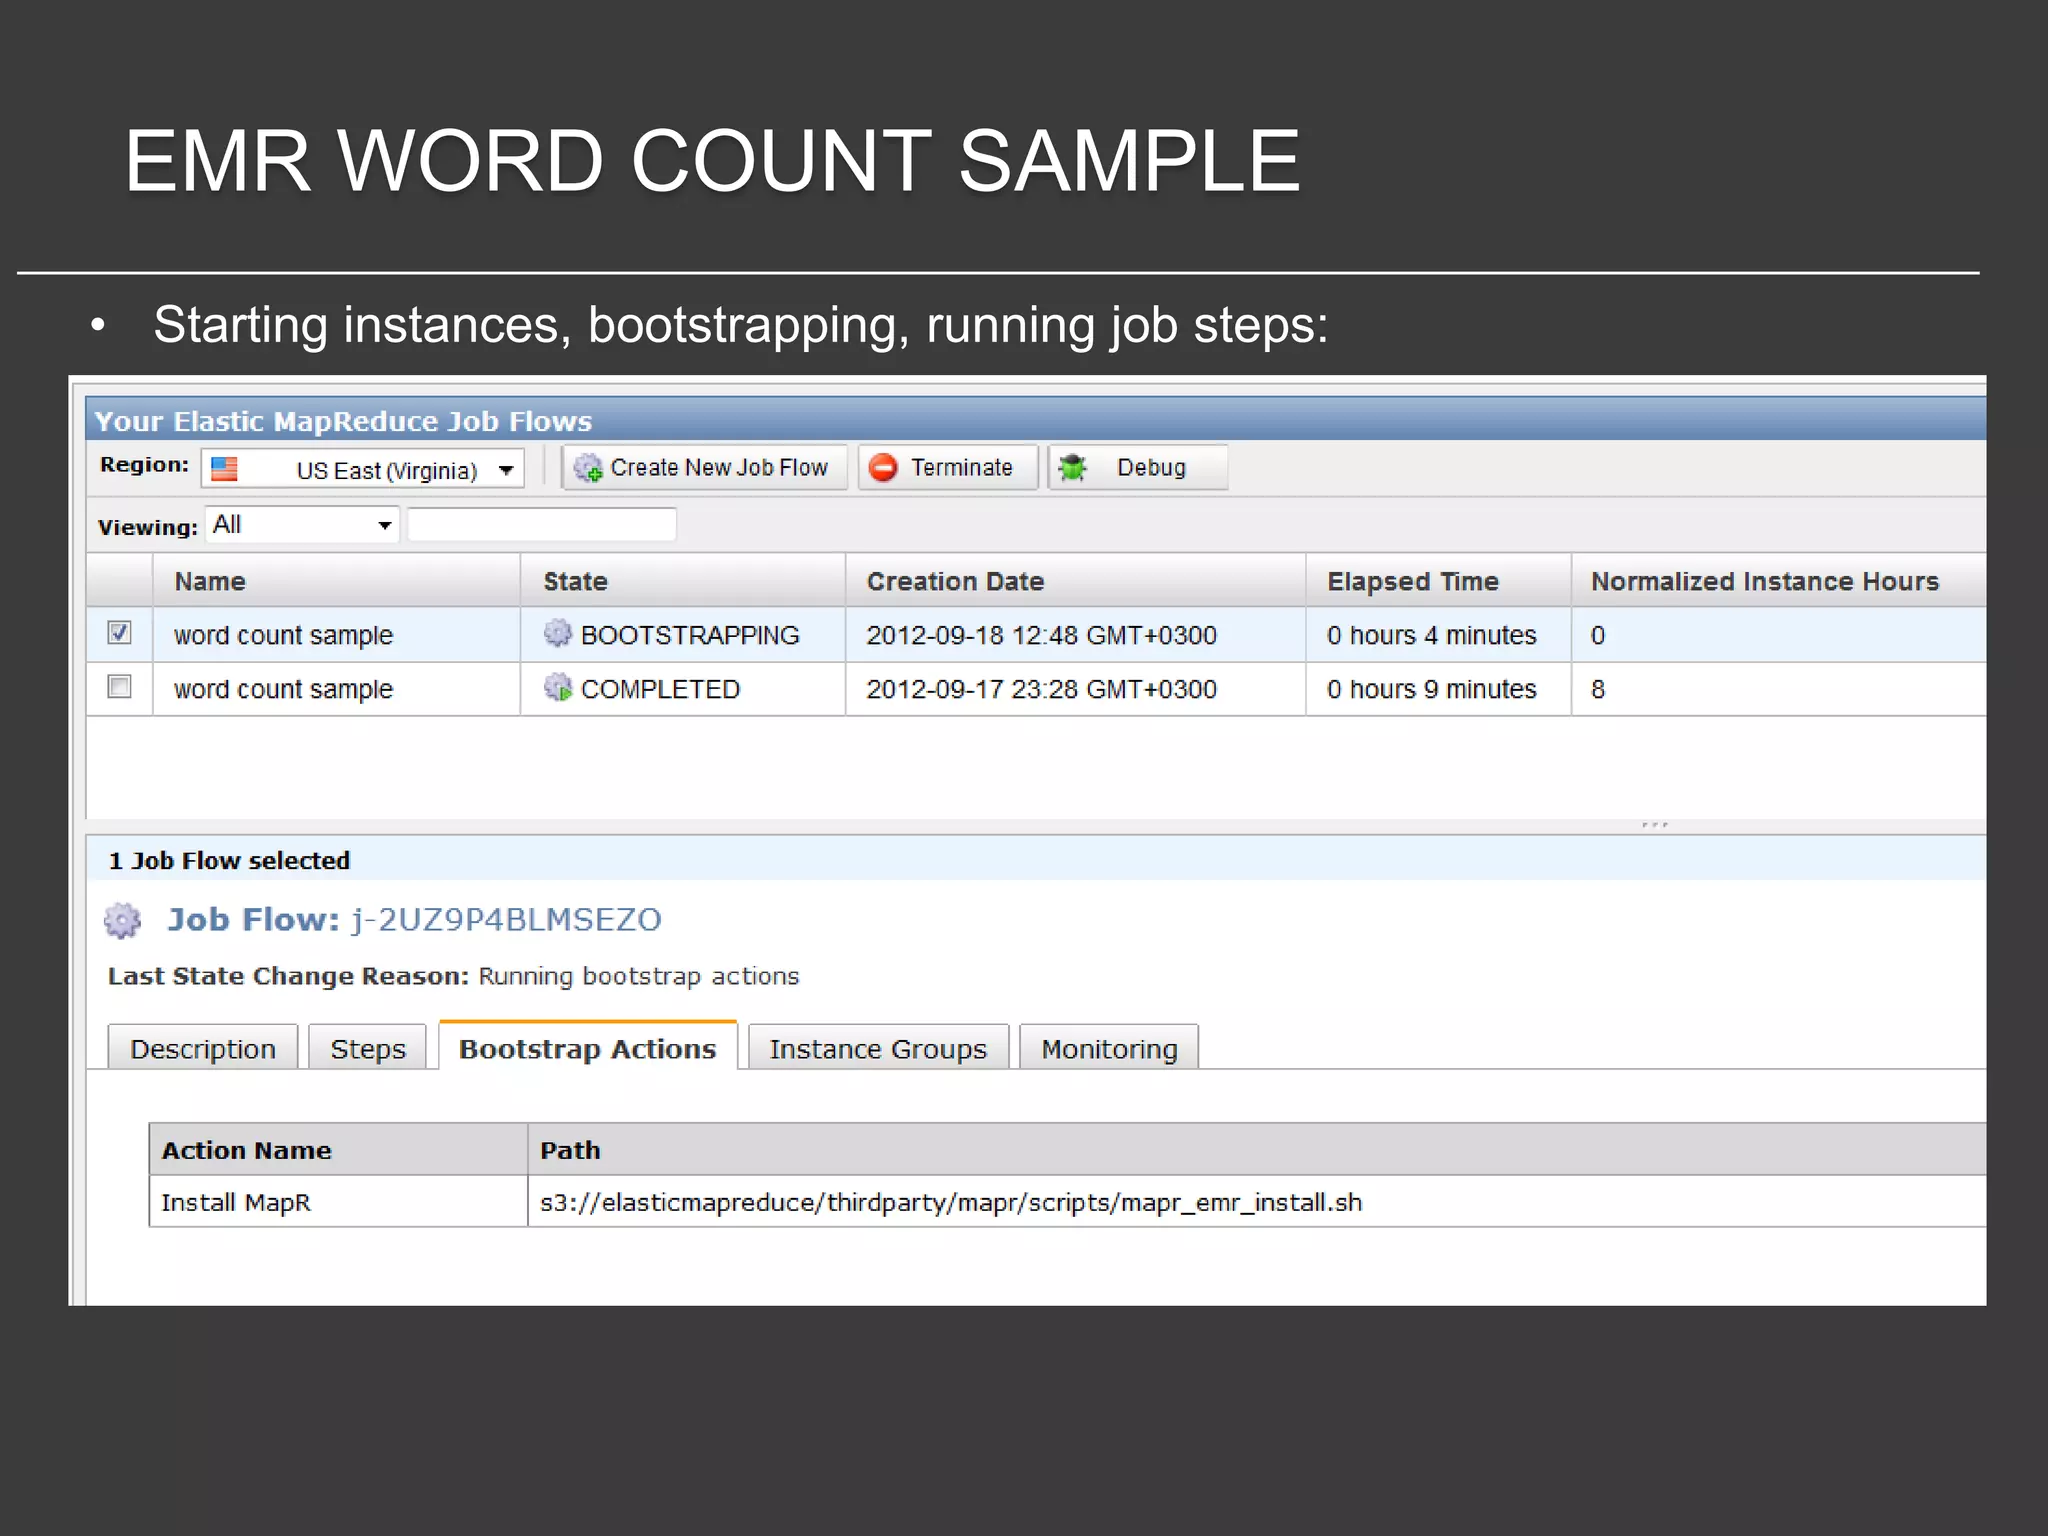This screenshot has height=1536, width=2048.
Task: Sort by Elapsed Time column header
Action: tap(1412, 581)
